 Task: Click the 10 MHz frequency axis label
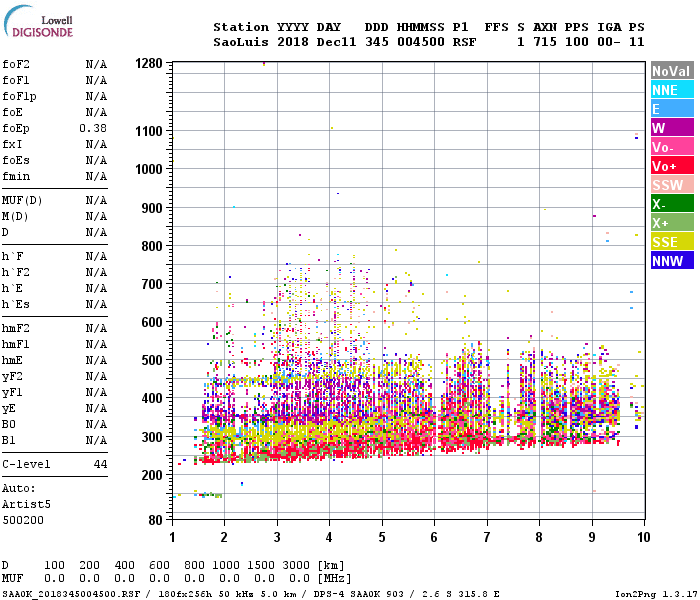(643, 537)
